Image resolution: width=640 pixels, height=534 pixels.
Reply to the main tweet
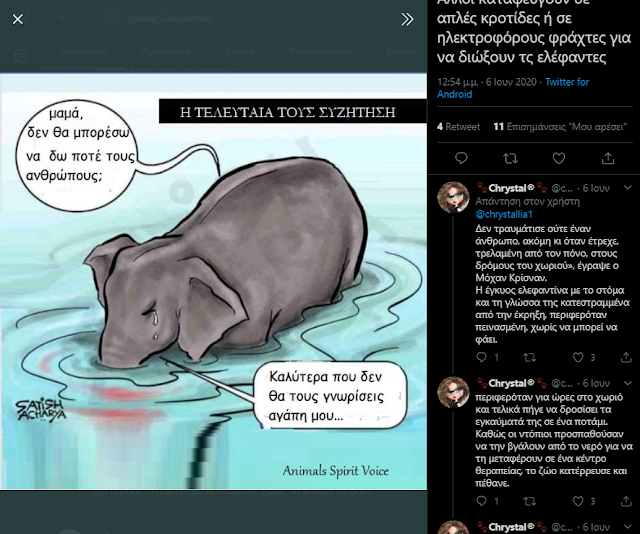(x=461, y=158)
